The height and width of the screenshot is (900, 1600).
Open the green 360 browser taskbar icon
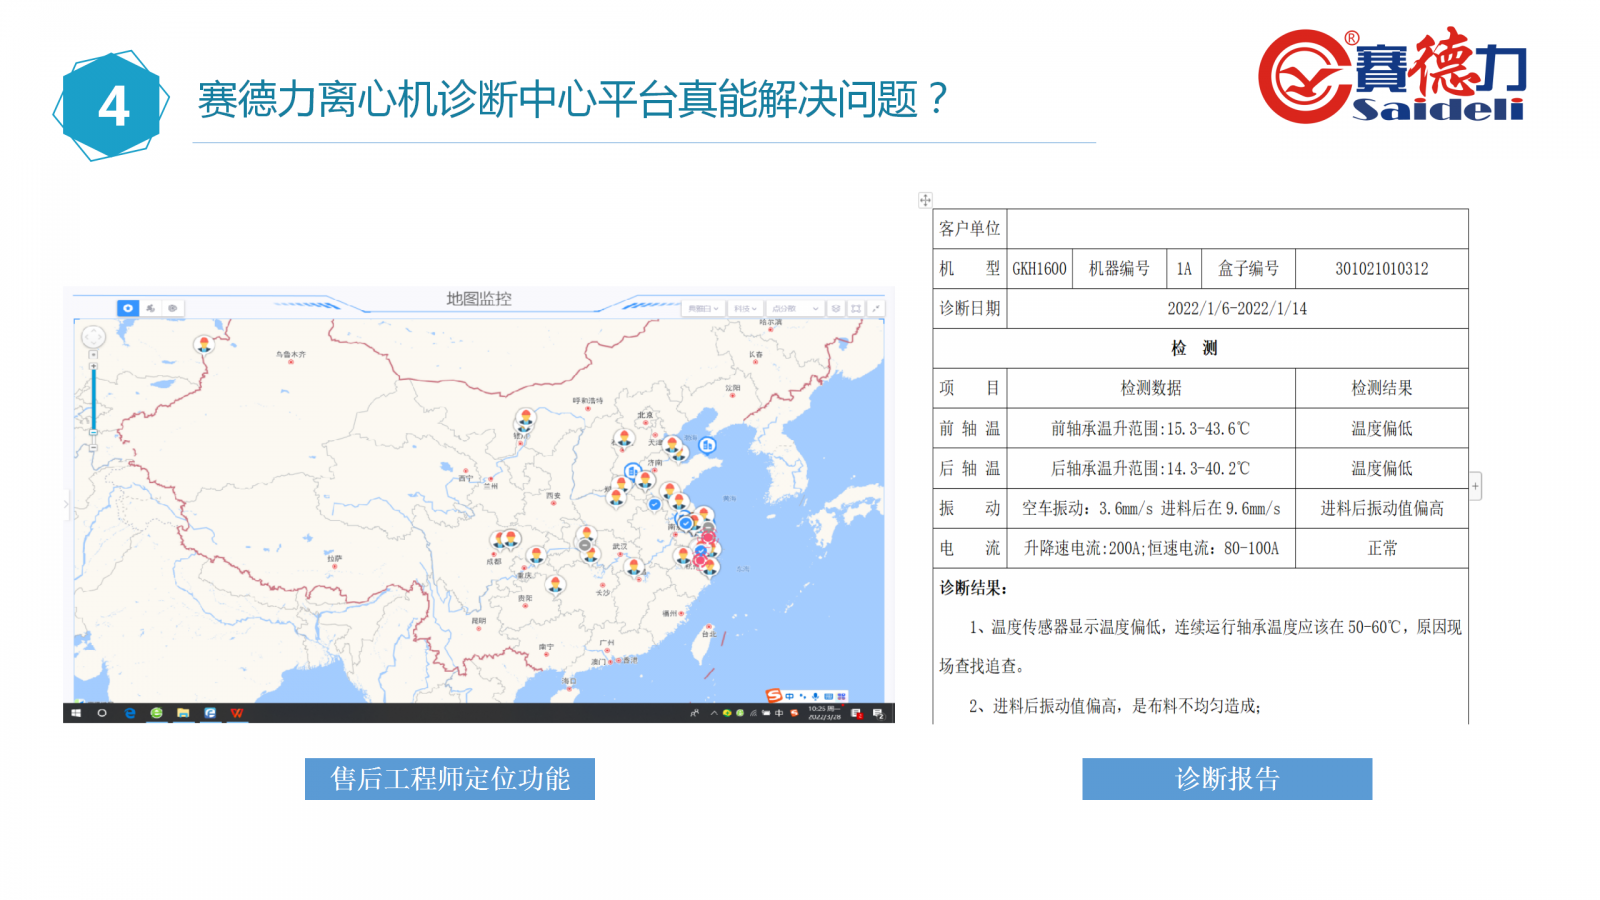(x=156, y=713)
